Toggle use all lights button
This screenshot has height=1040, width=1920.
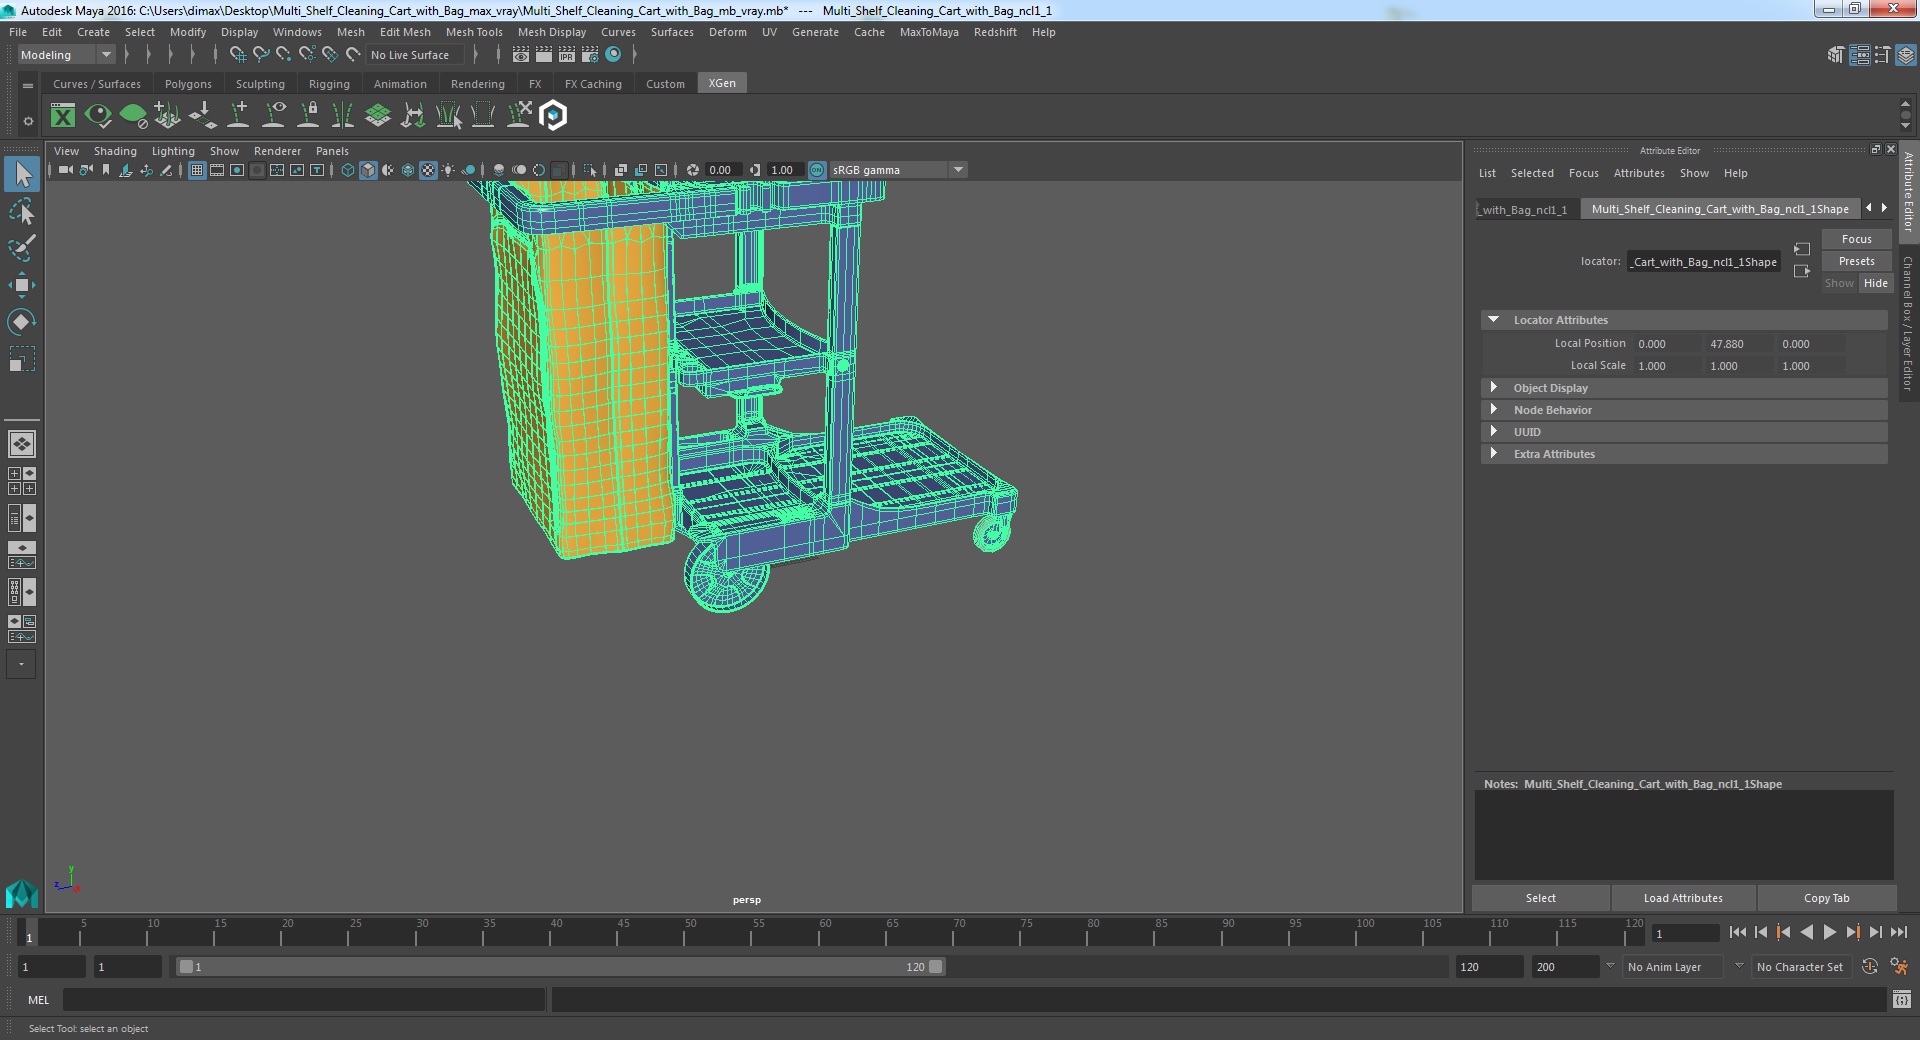(448, 170)
